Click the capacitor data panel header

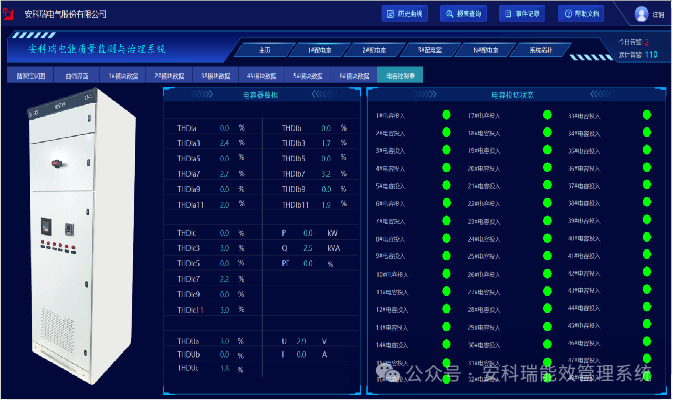pyautogui.click(x=261, y=95)
